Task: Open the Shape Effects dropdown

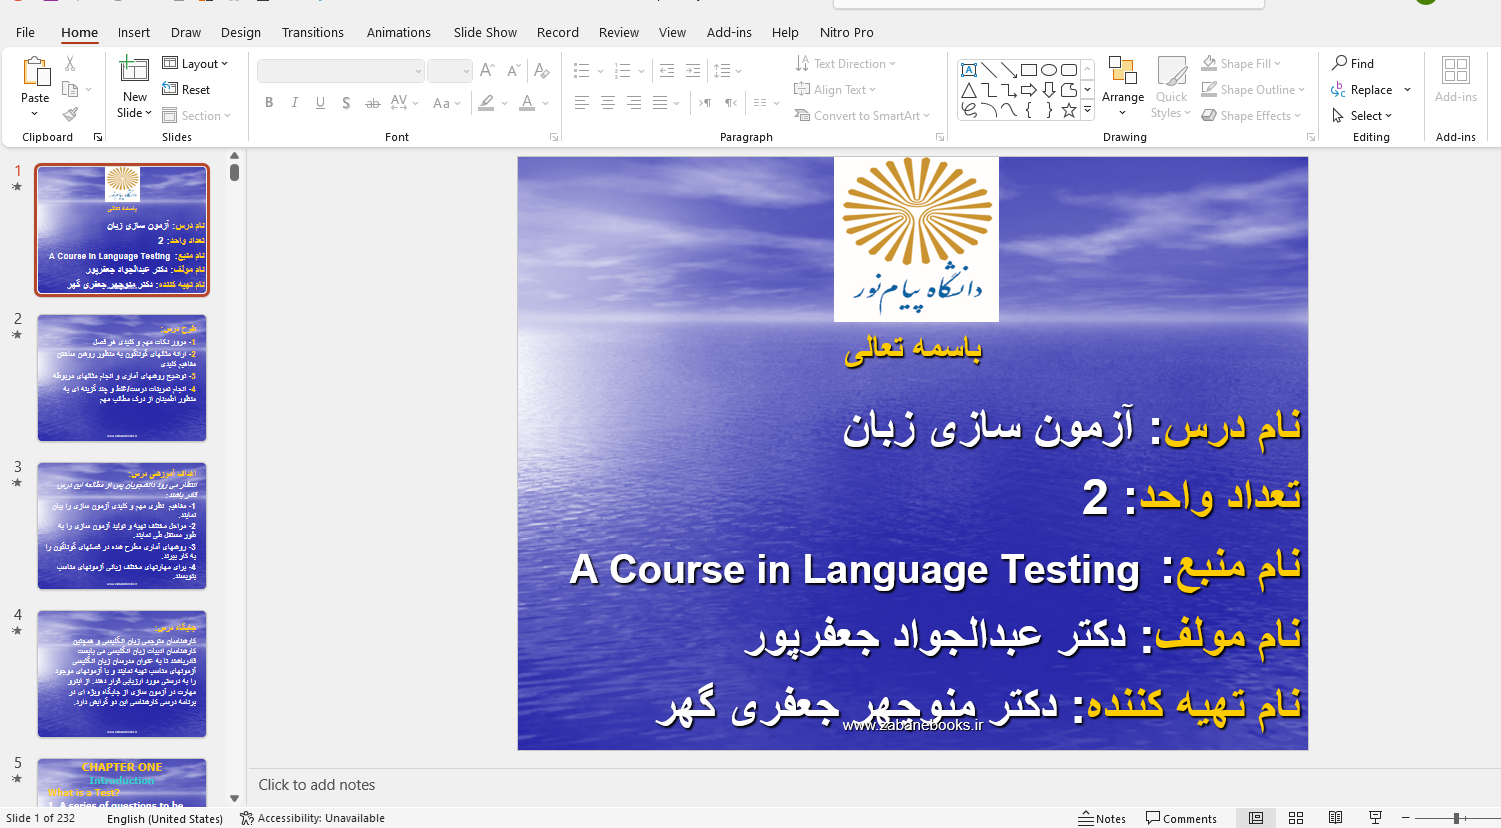Action: (x=1251, y=115)
